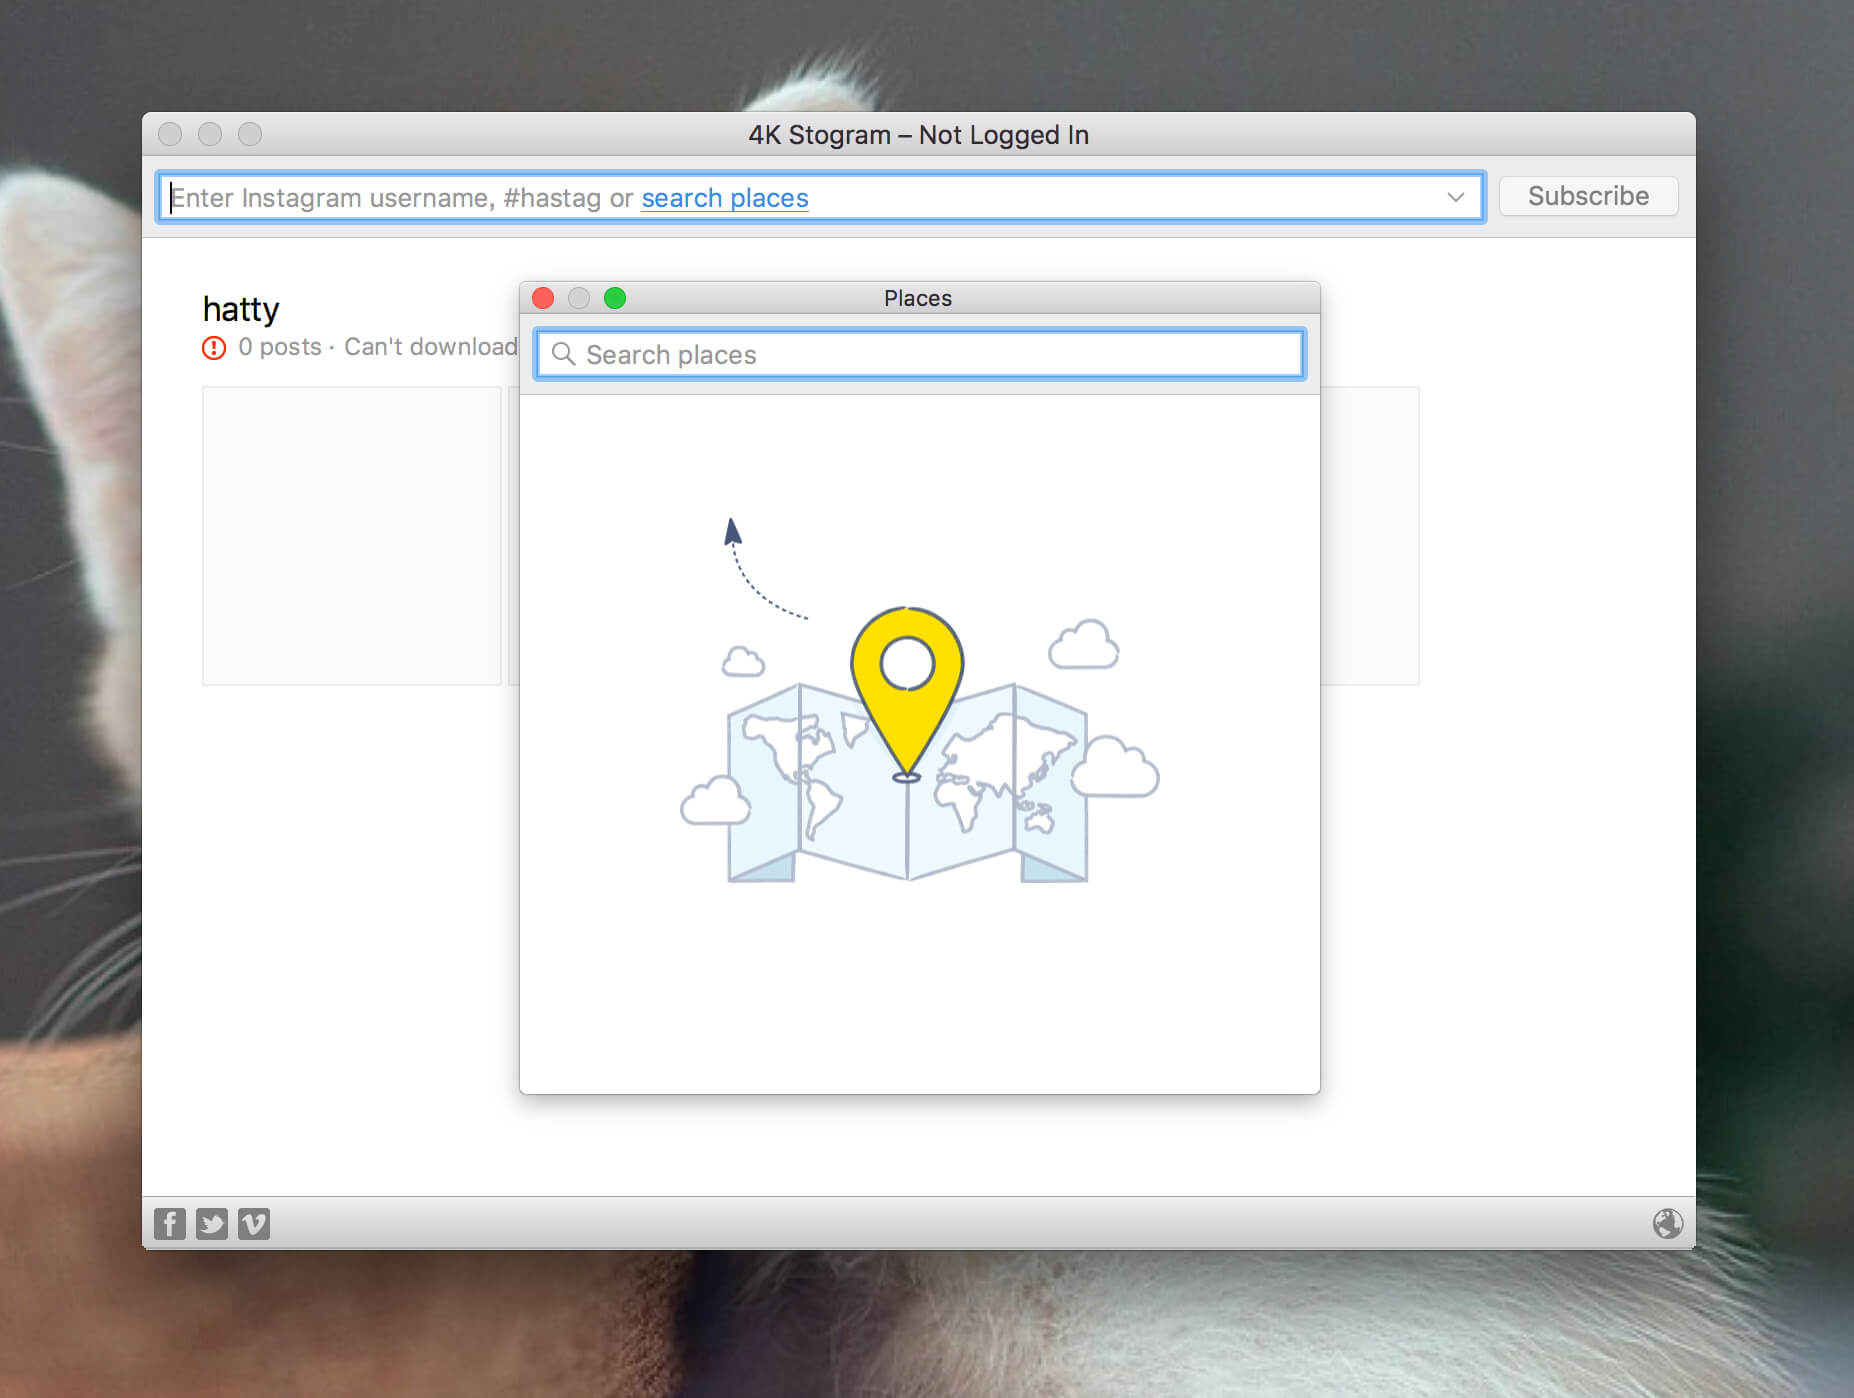
Task: Click the red error icon under hatty
Action: click(x=214, y=348)
